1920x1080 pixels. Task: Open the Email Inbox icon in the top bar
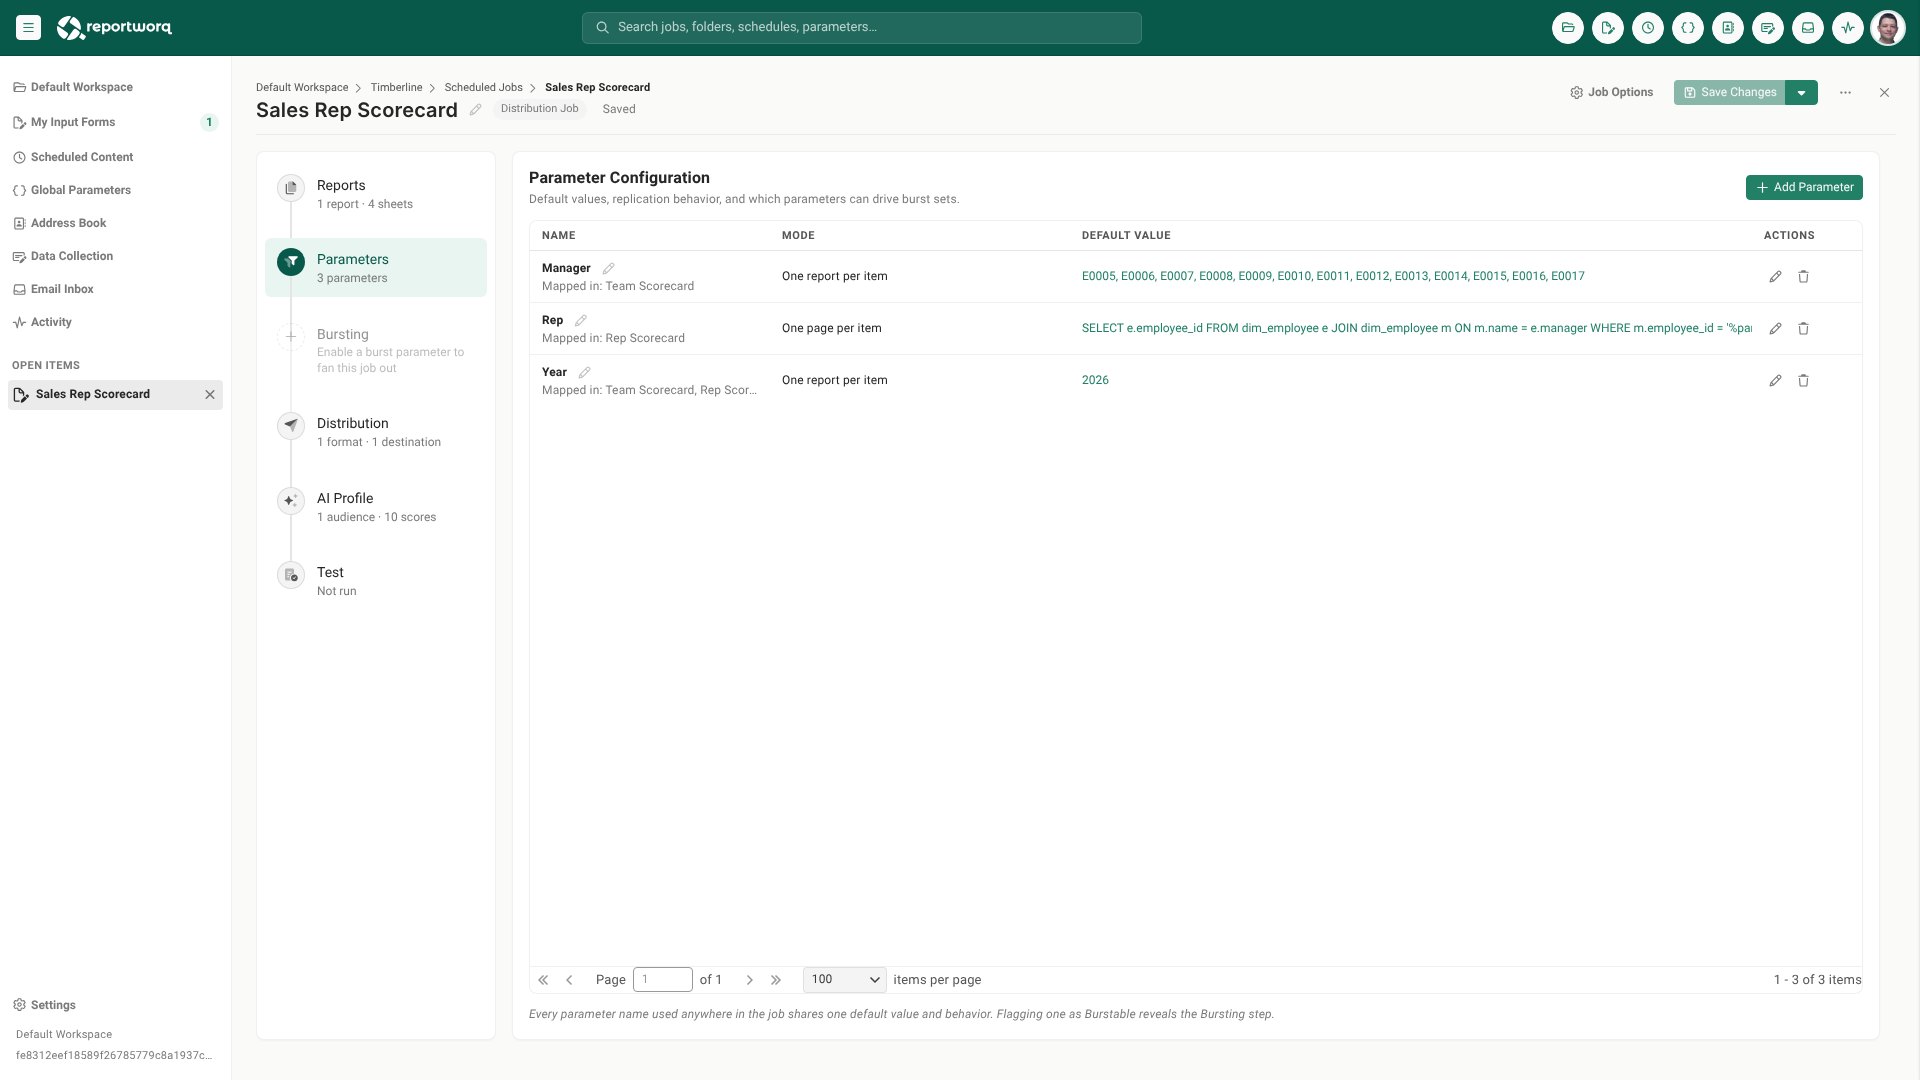coord(1808,28)
